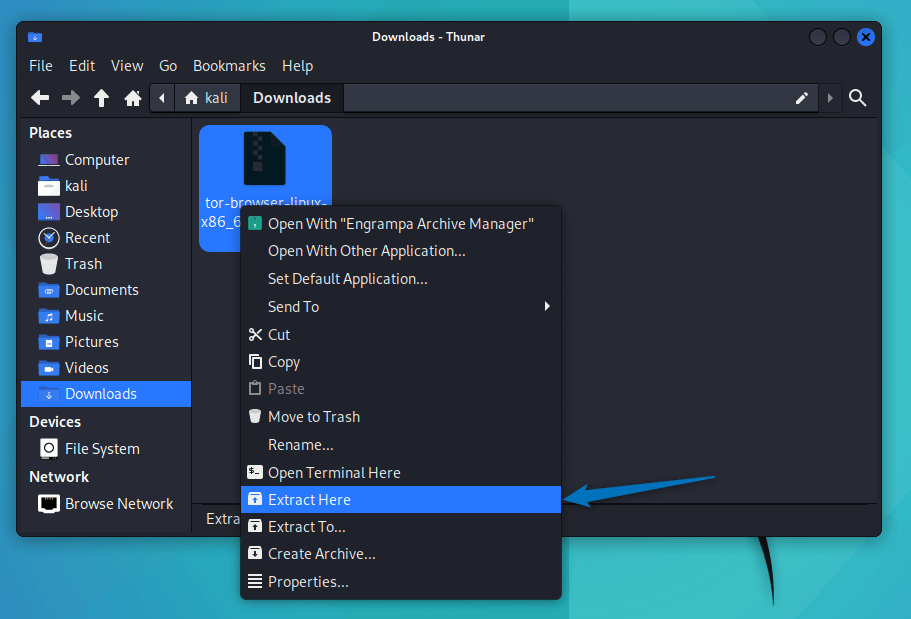Open the Engrampa Archive Manager icon in context menu

[255, 222]
